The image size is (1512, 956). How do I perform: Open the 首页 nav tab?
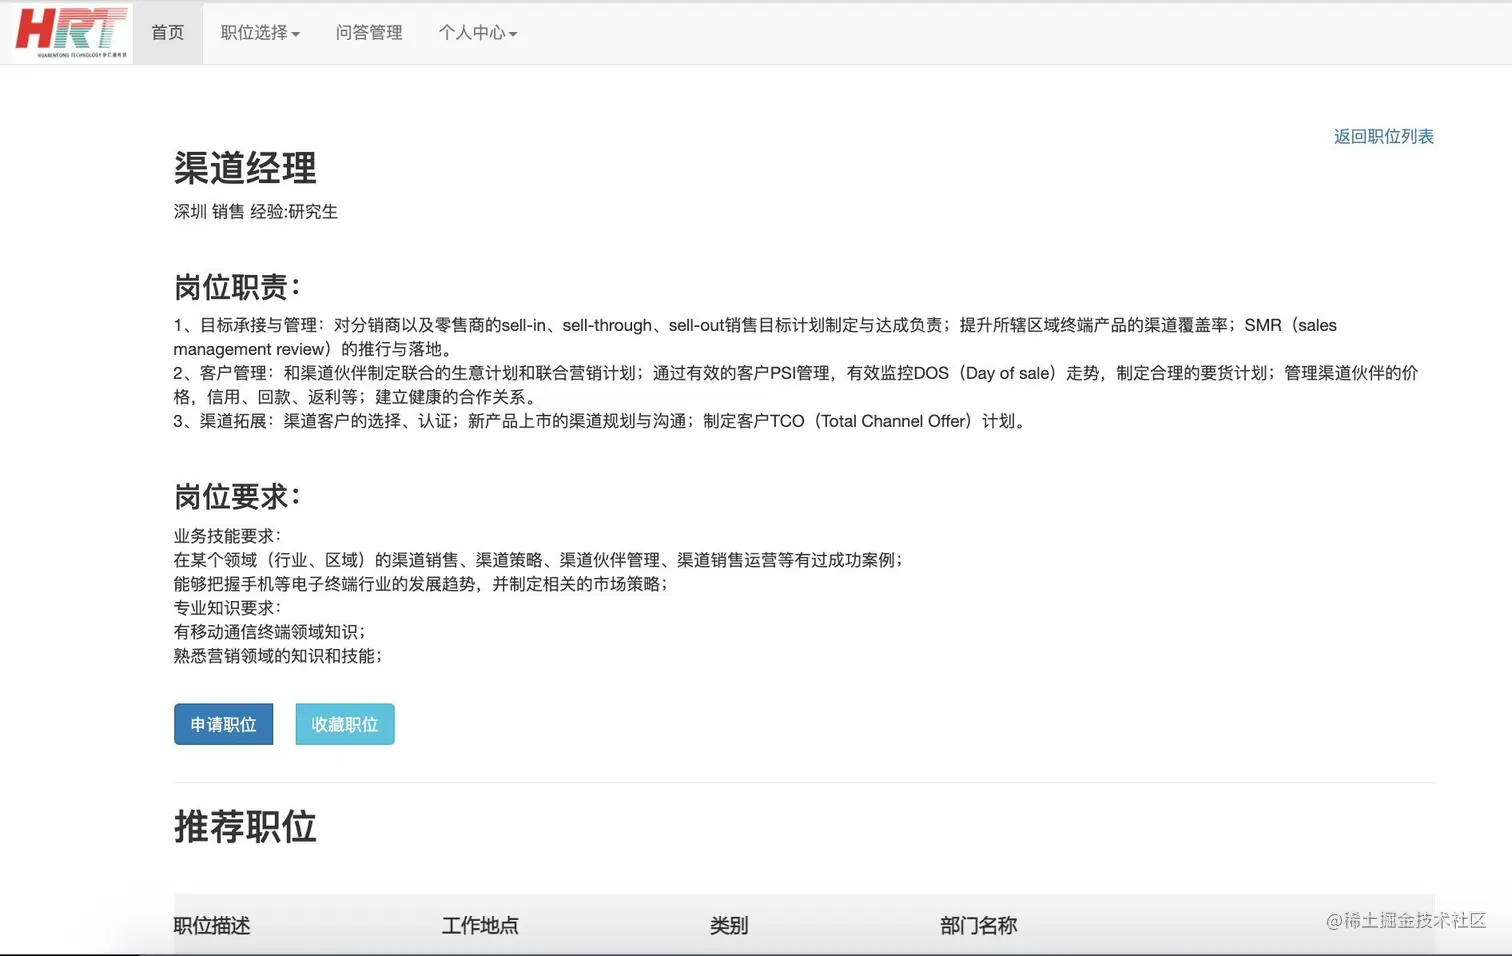click(x=168, y=33)
